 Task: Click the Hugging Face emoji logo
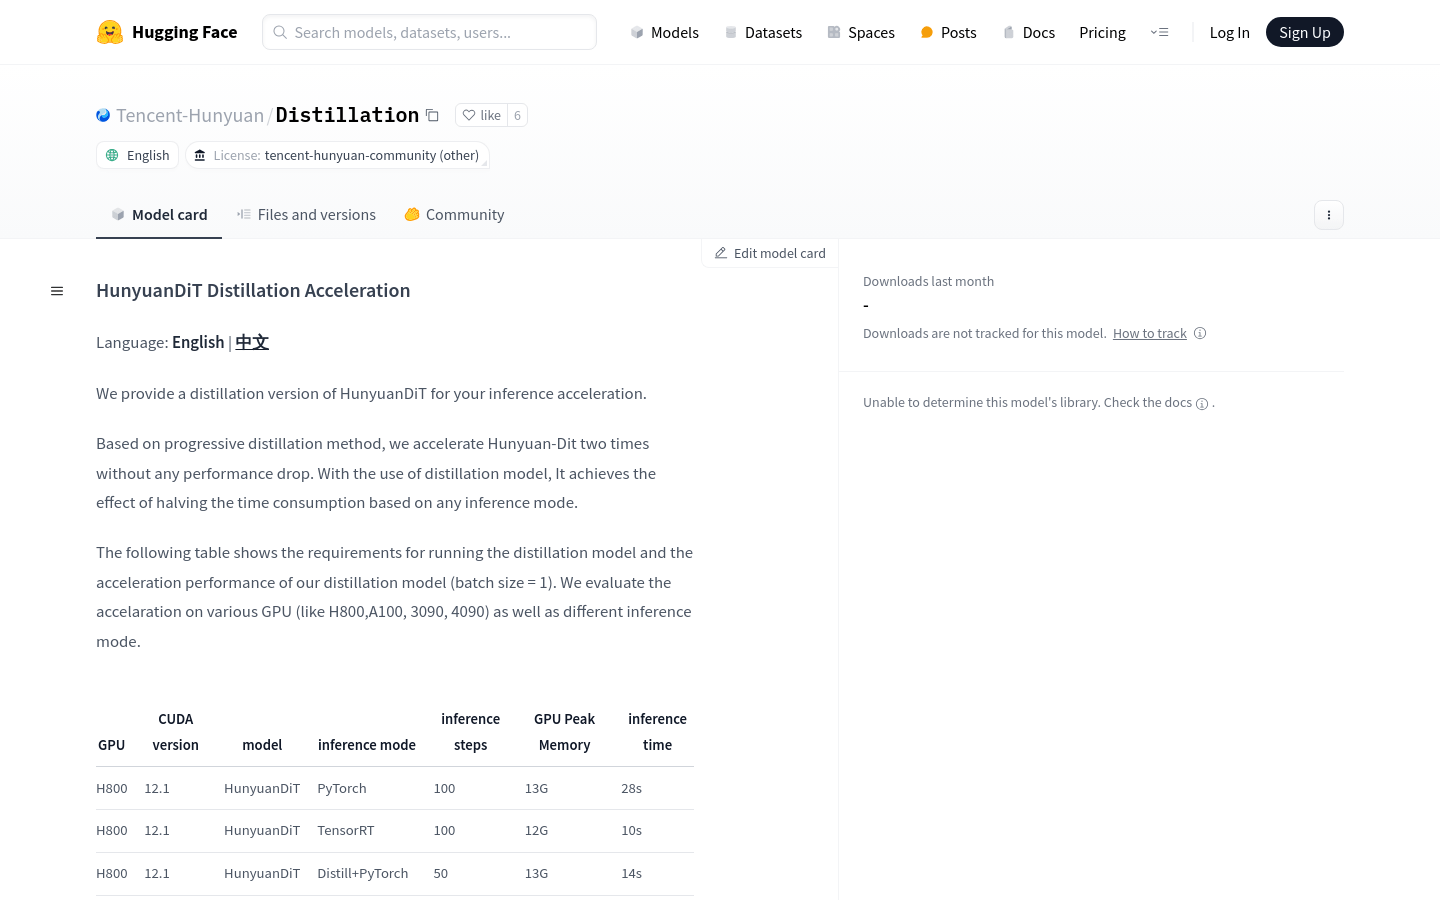[x=110, y=32]
